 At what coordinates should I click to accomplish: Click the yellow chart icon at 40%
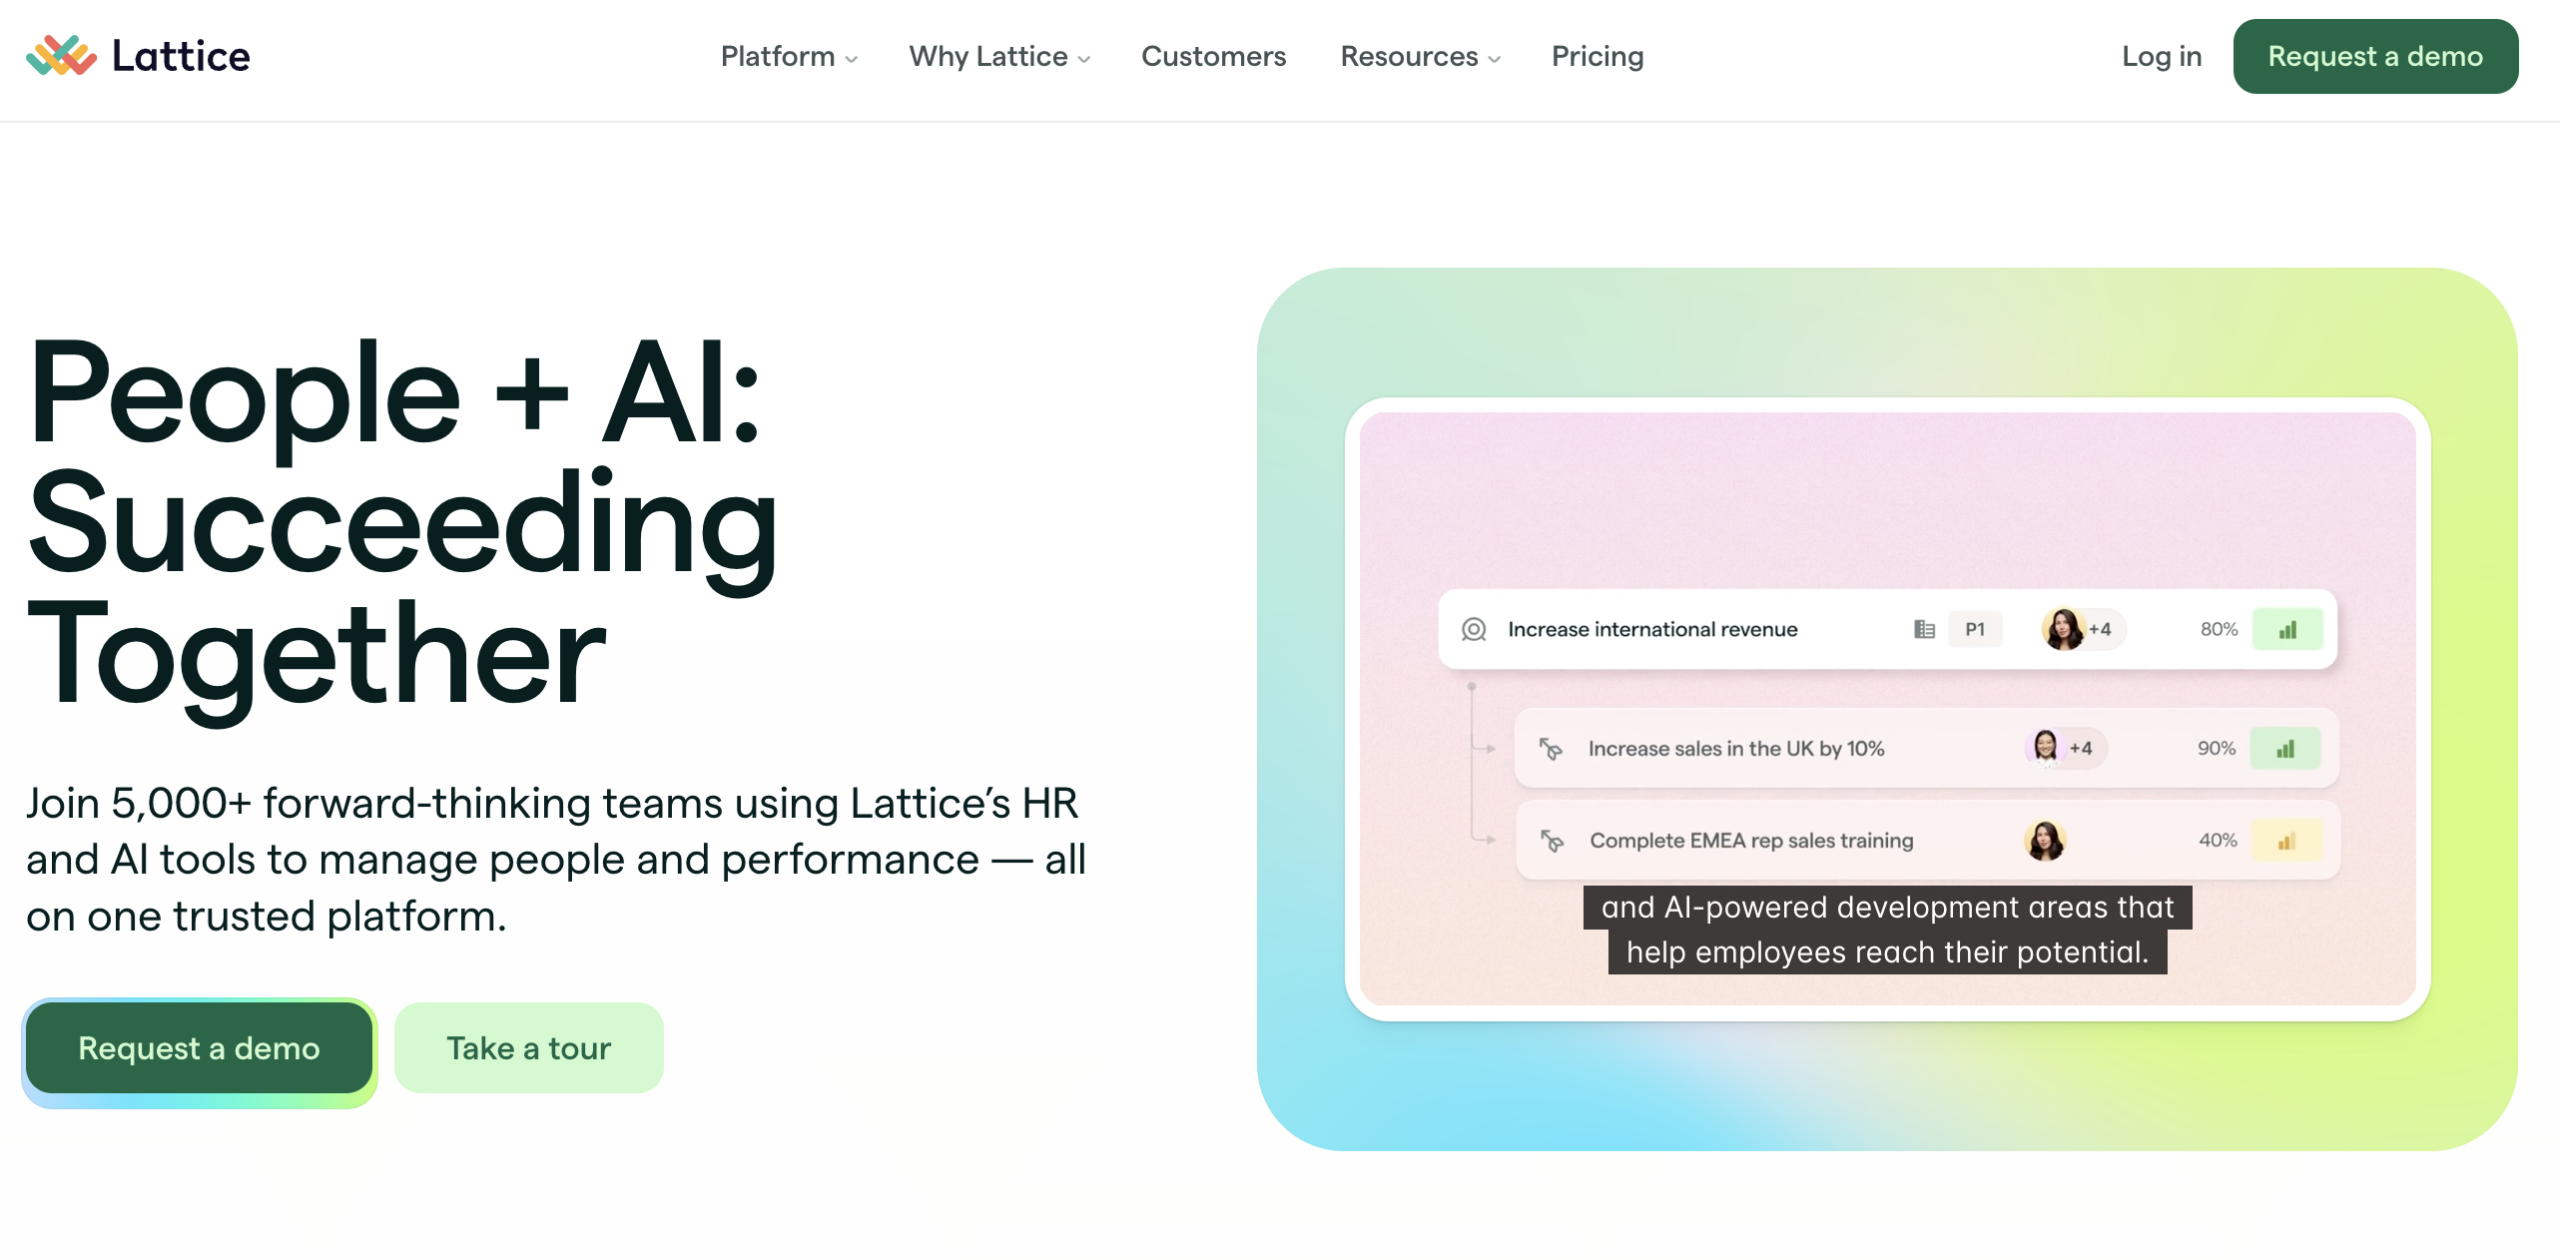pos(2286,841)
